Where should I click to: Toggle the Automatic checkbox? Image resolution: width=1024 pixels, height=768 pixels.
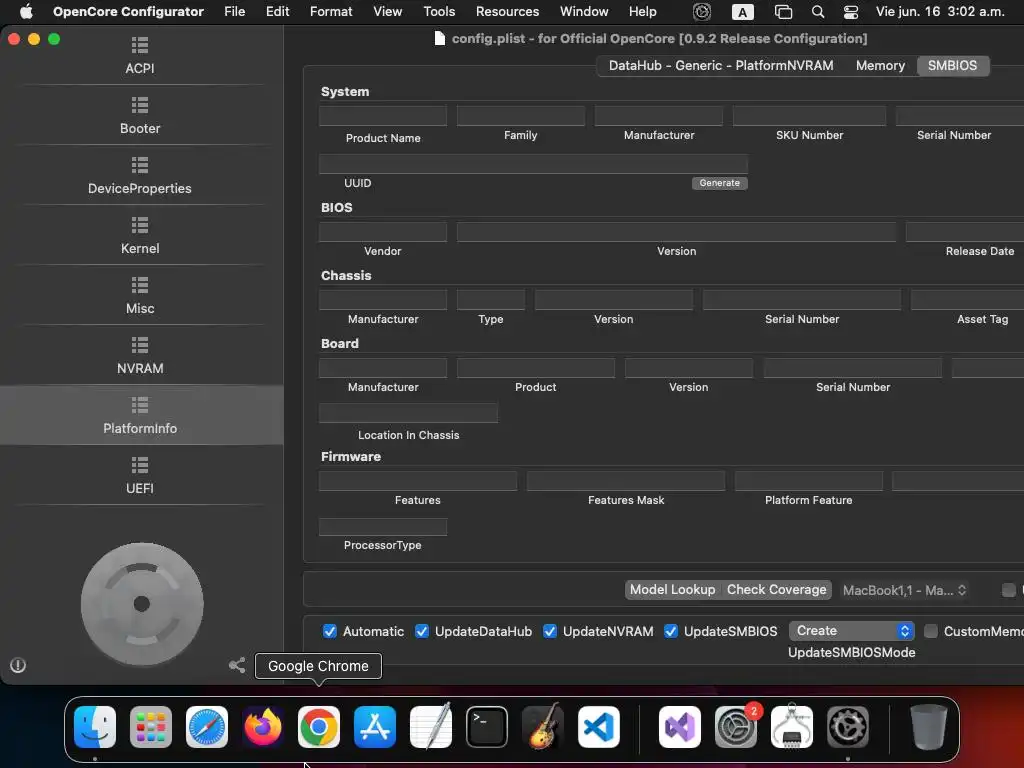[x=330, y=632]
